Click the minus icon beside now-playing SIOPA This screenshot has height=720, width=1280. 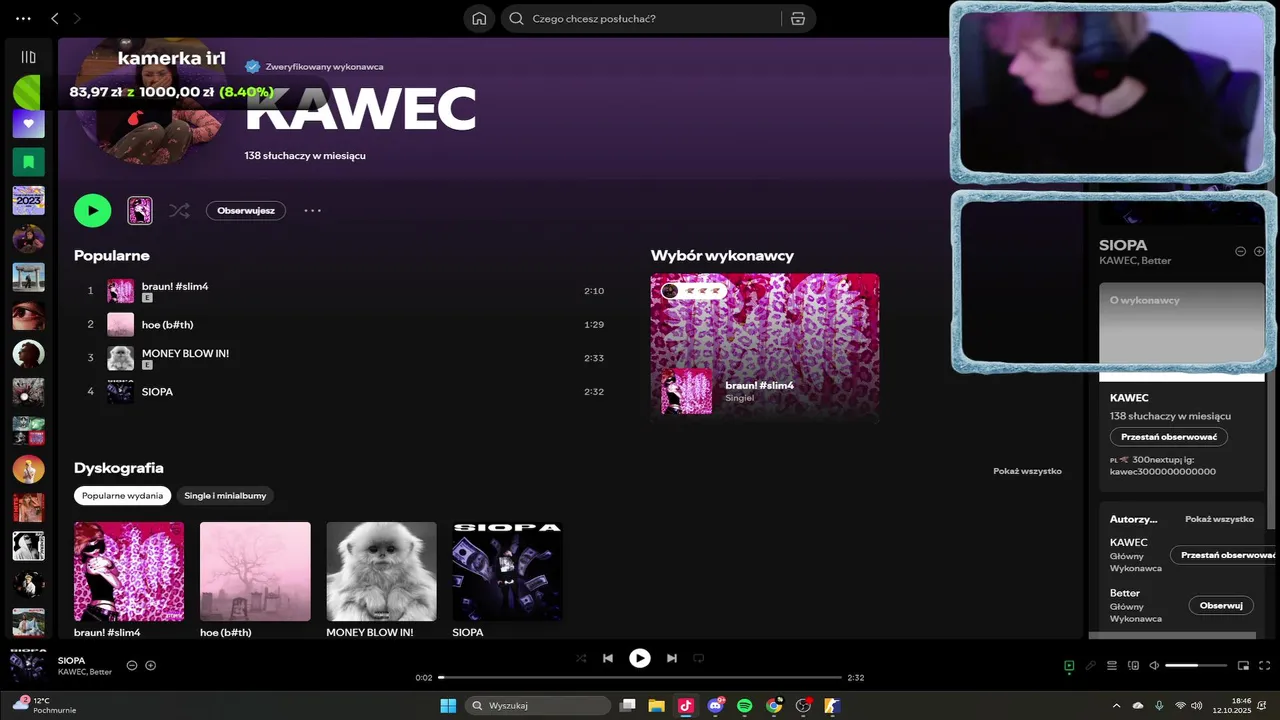131,665
